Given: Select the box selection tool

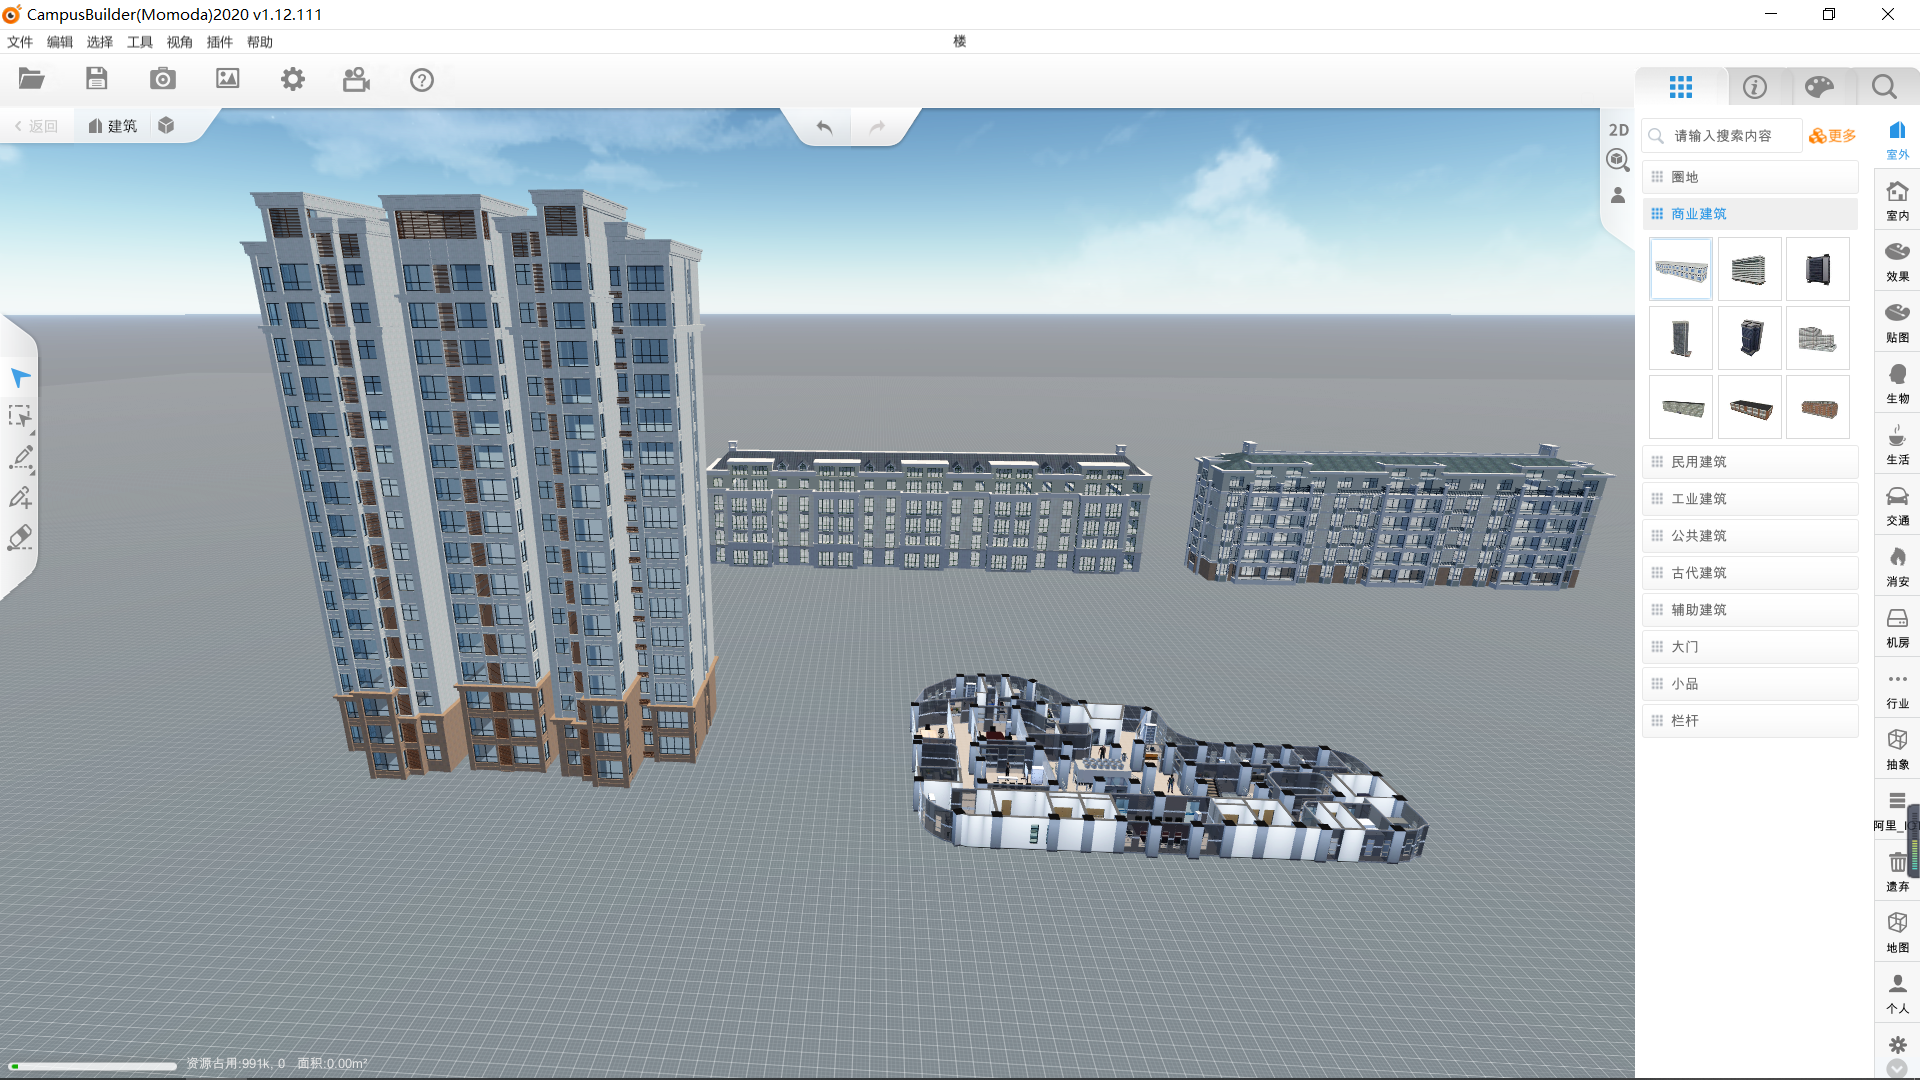Looking at the screenshot, I should point(20,417).
